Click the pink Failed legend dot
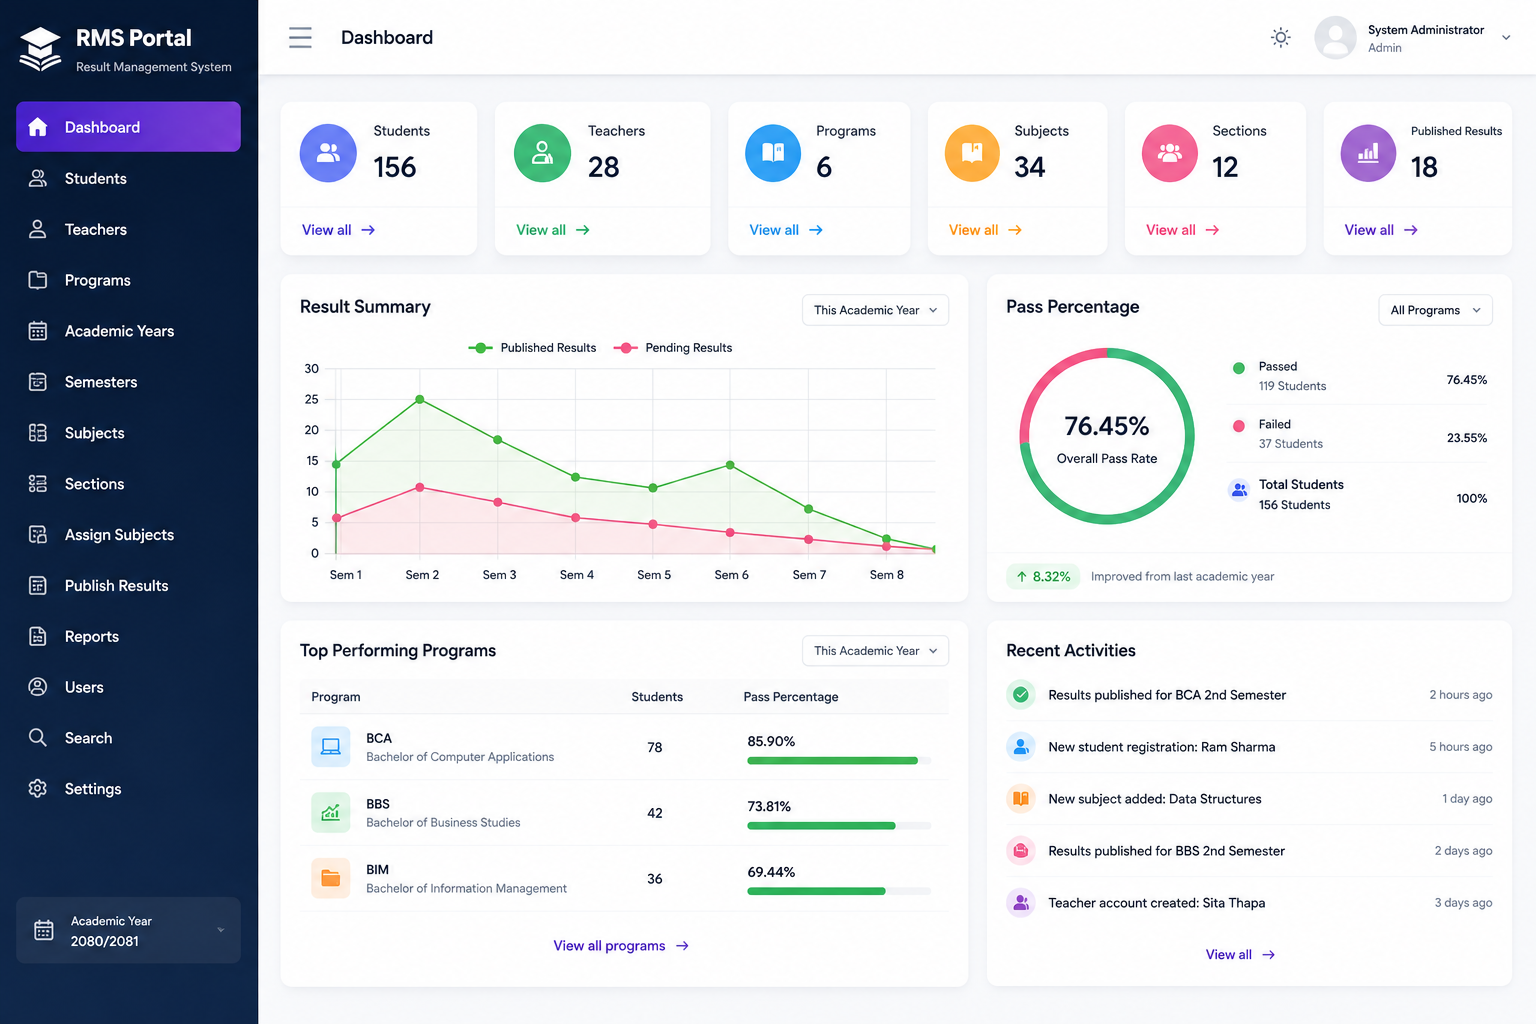 (x=1239, y=426)
